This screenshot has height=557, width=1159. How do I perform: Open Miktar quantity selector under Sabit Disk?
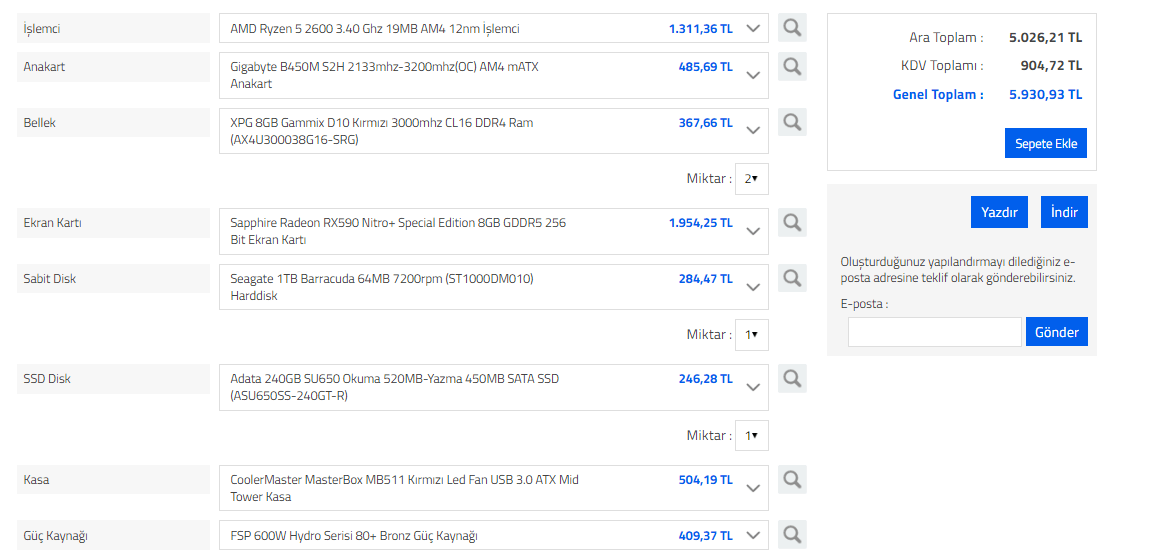[752, 335]
